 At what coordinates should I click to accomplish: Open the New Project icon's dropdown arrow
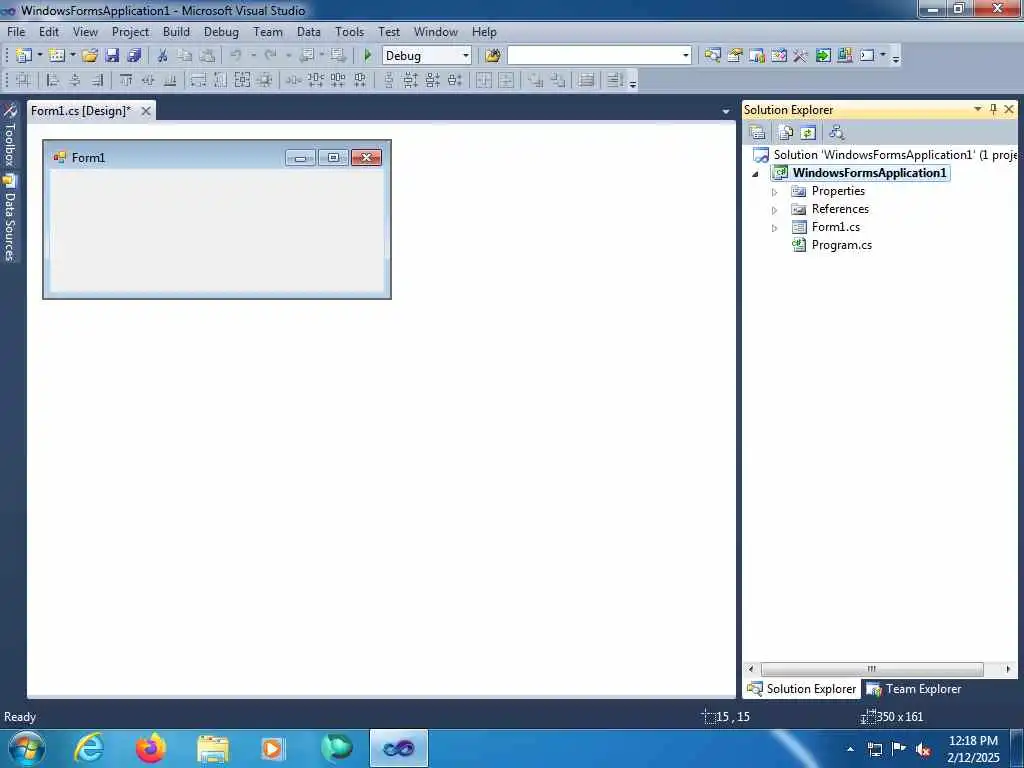[39, 56]
